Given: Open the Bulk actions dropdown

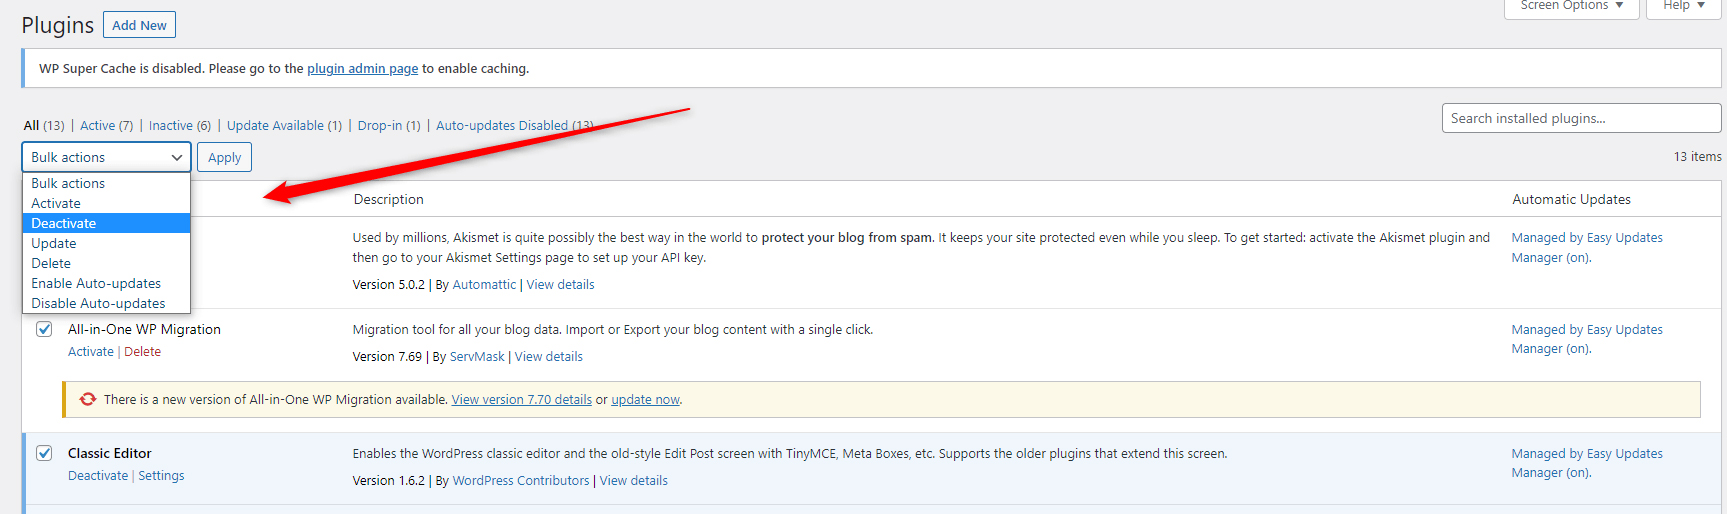Looking at the screenshot, I should pos(106,157).
